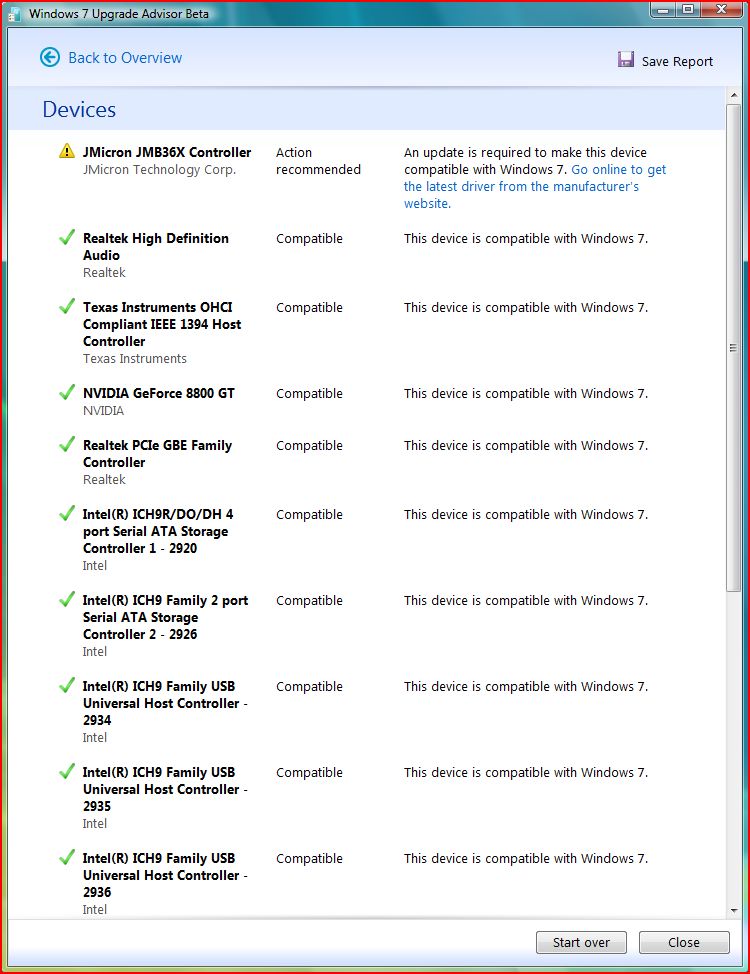The height and width of the screenshot is (974, 750).
Task: Close the window with the X button
Action: [x=721, y=9]
